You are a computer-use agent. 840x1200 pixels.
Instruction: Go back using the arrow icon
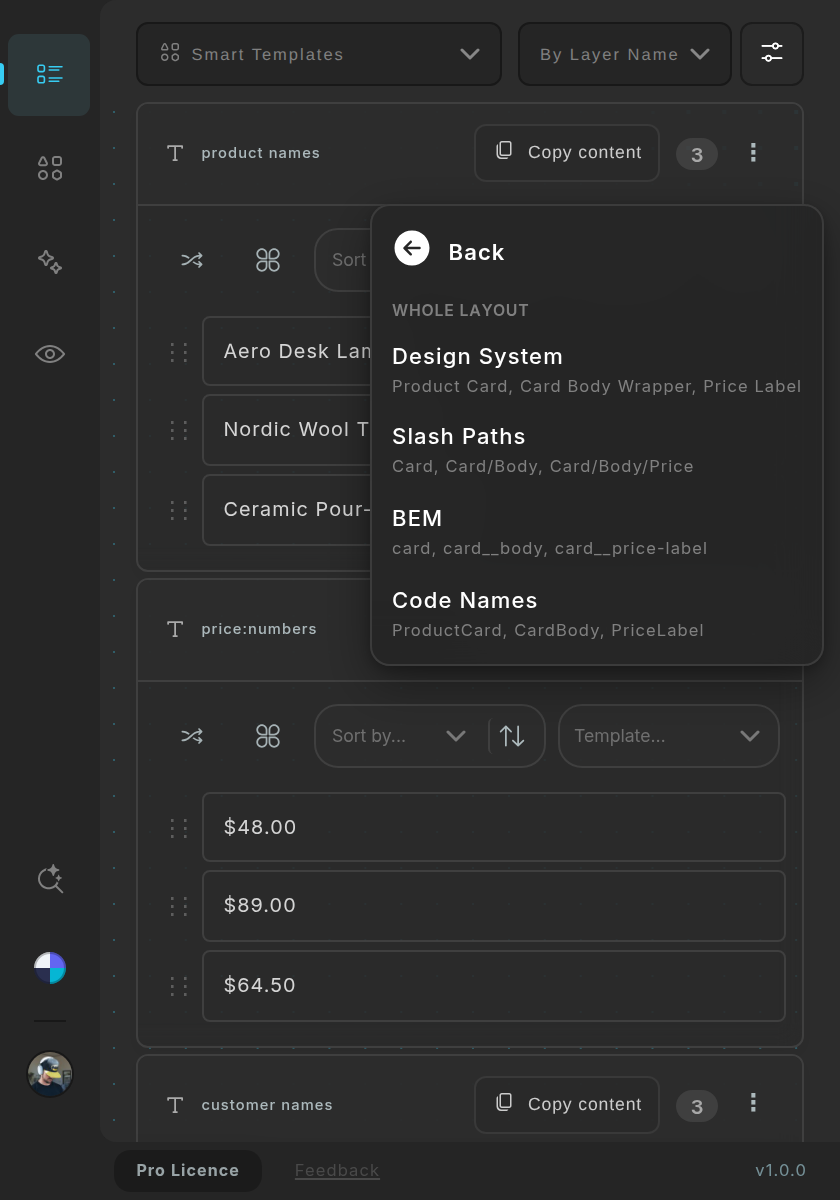click(412, 248)
